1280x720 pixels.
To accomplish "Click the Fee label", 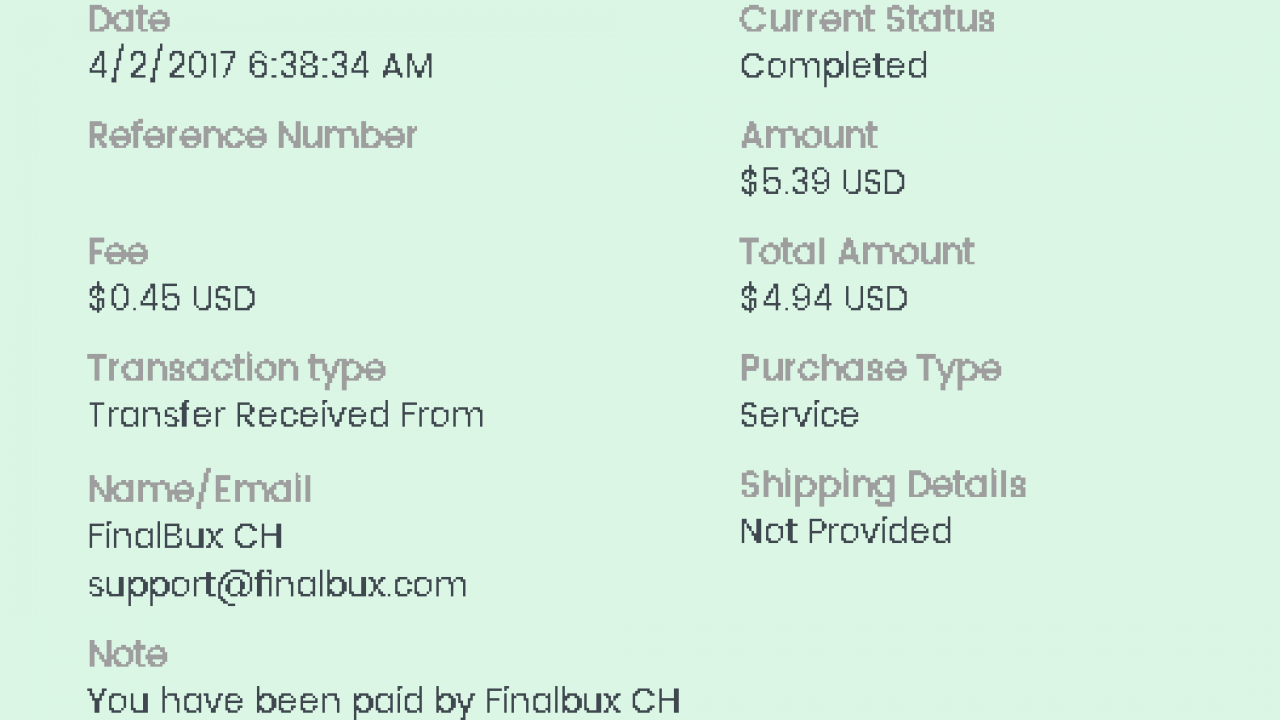I will click(118, 252).
